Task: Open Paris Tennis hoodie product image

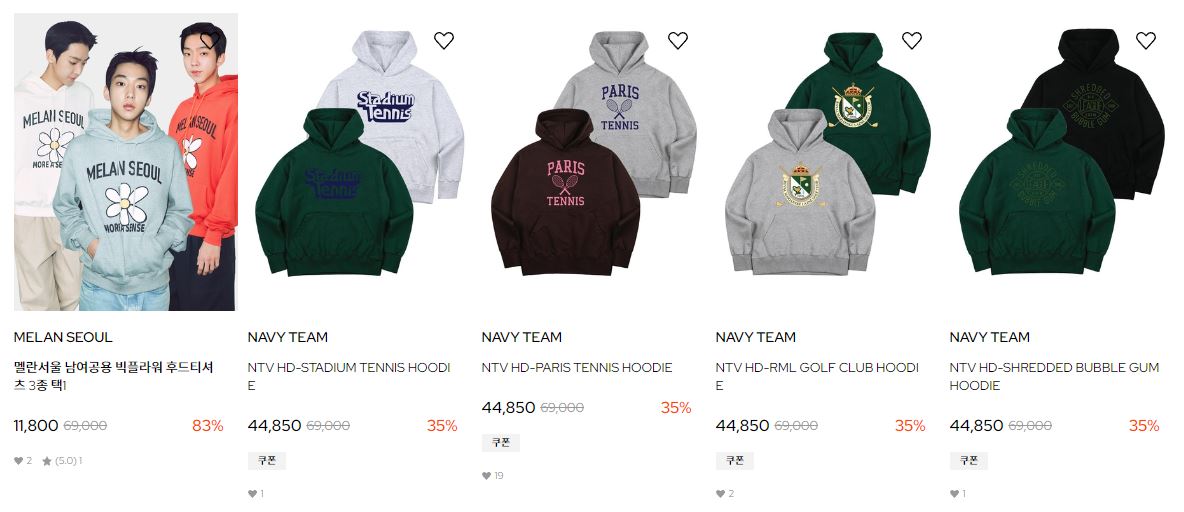Action: point(594,162)
